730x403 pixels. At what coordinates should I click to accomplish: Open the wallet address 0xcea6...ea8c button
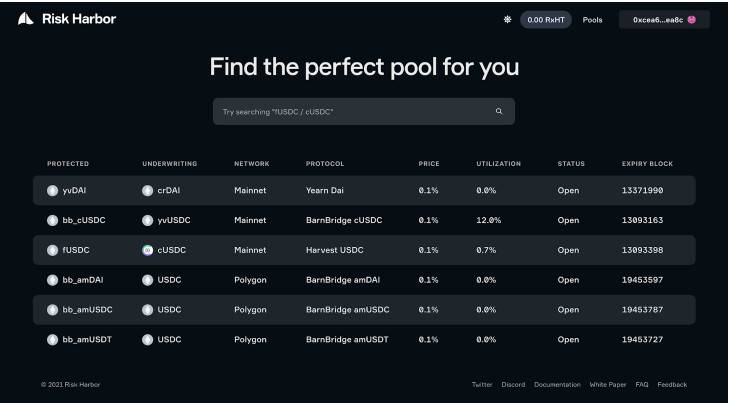[664, 20]
